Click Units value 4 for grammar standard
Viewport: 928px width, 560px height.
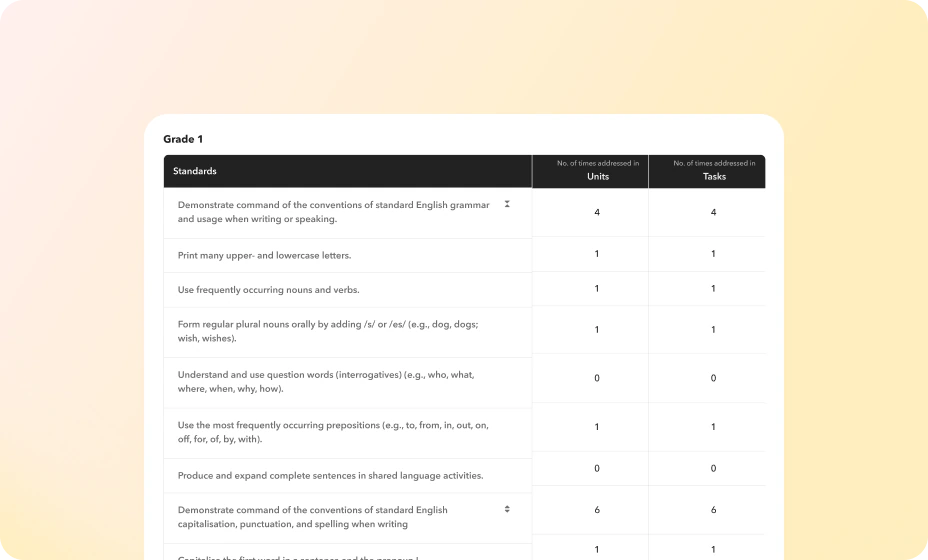click(x=597, y=212)
